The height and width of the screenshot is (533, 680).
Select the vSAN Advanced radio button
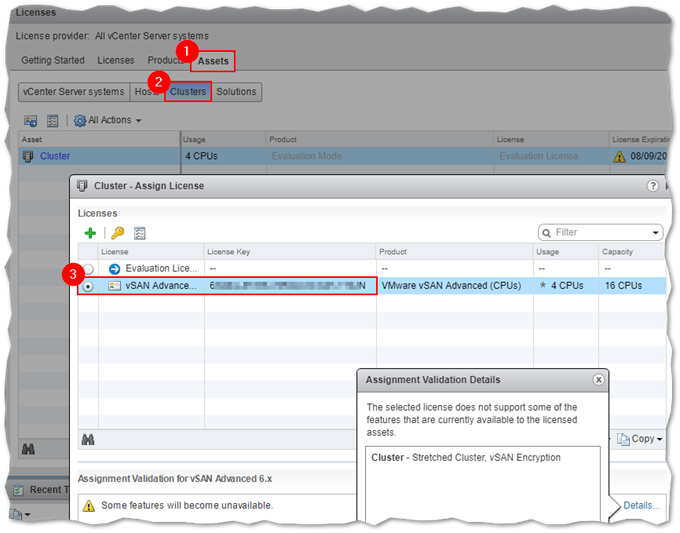coord(88,287)
